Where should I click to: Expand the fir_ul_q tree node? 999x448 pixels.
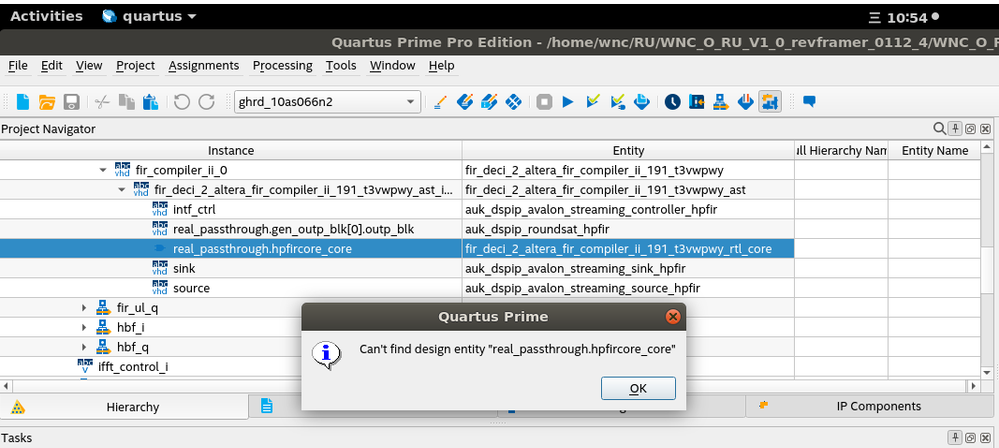(85, 308)
